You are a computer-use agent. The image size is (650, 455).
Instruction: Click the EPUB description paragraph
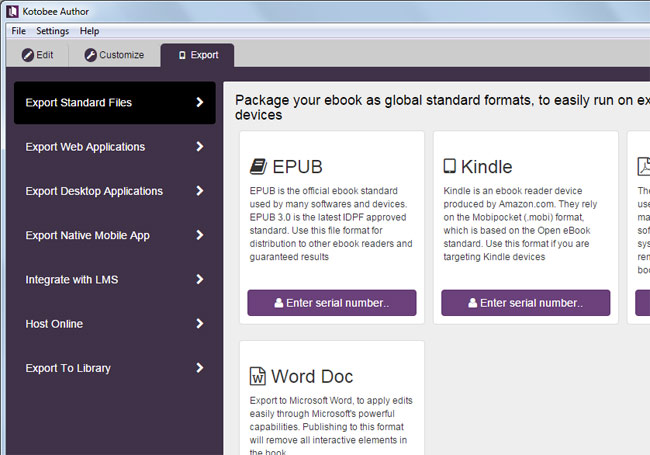pos(331,224)
